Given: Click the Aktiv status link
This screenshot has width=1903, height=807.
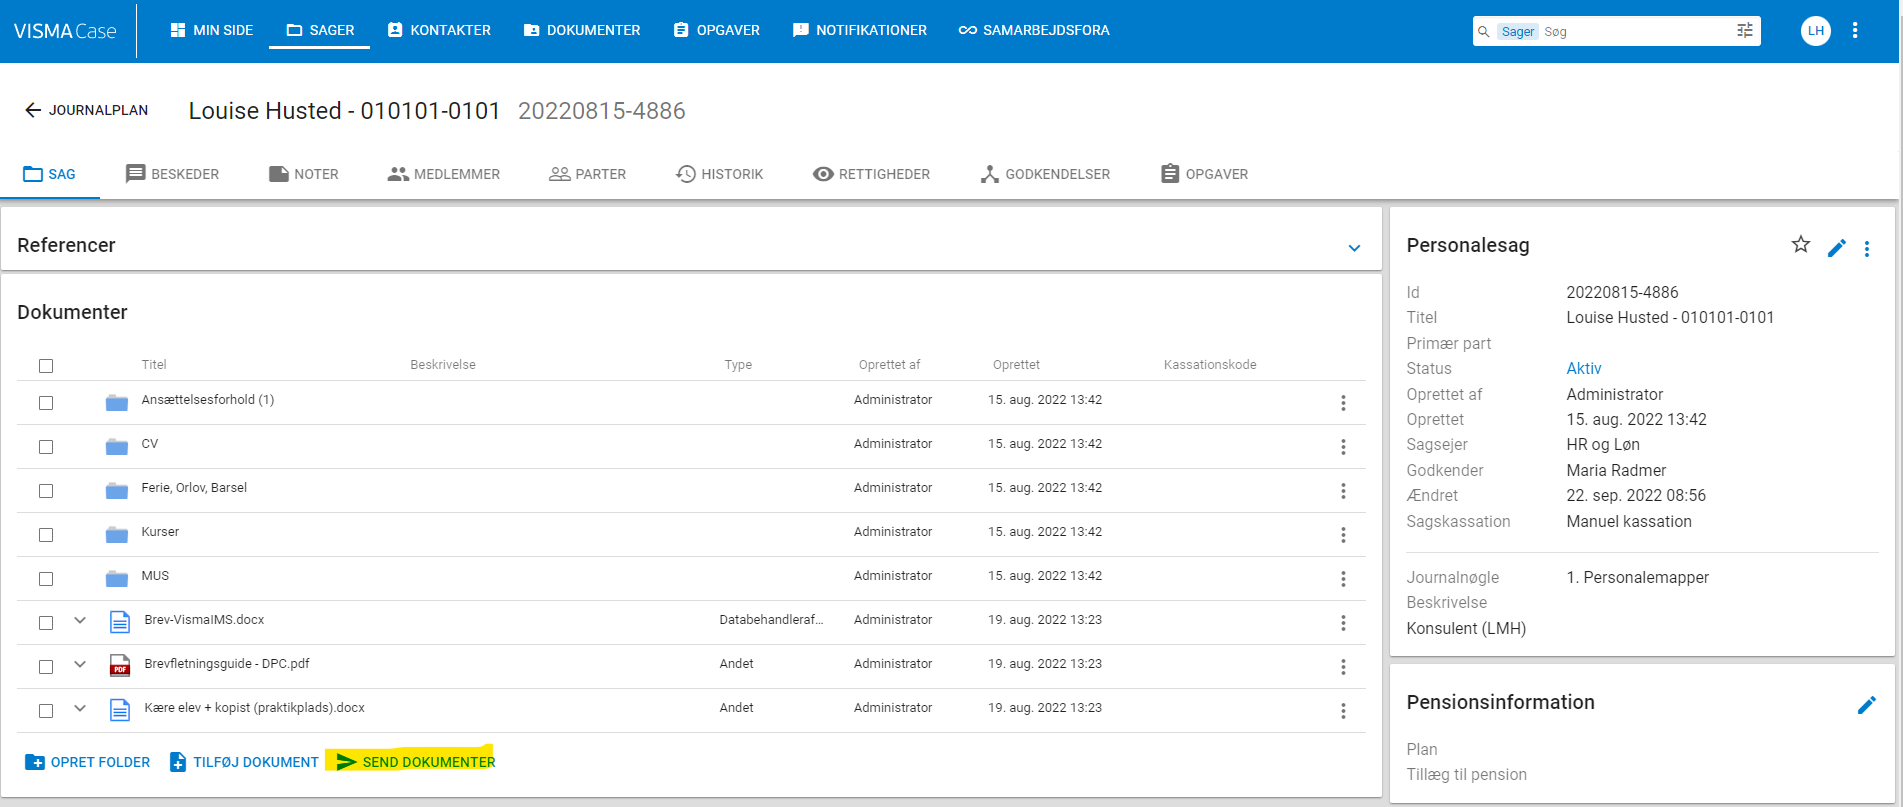Looking at the screenshot, I should point(1584,369).
